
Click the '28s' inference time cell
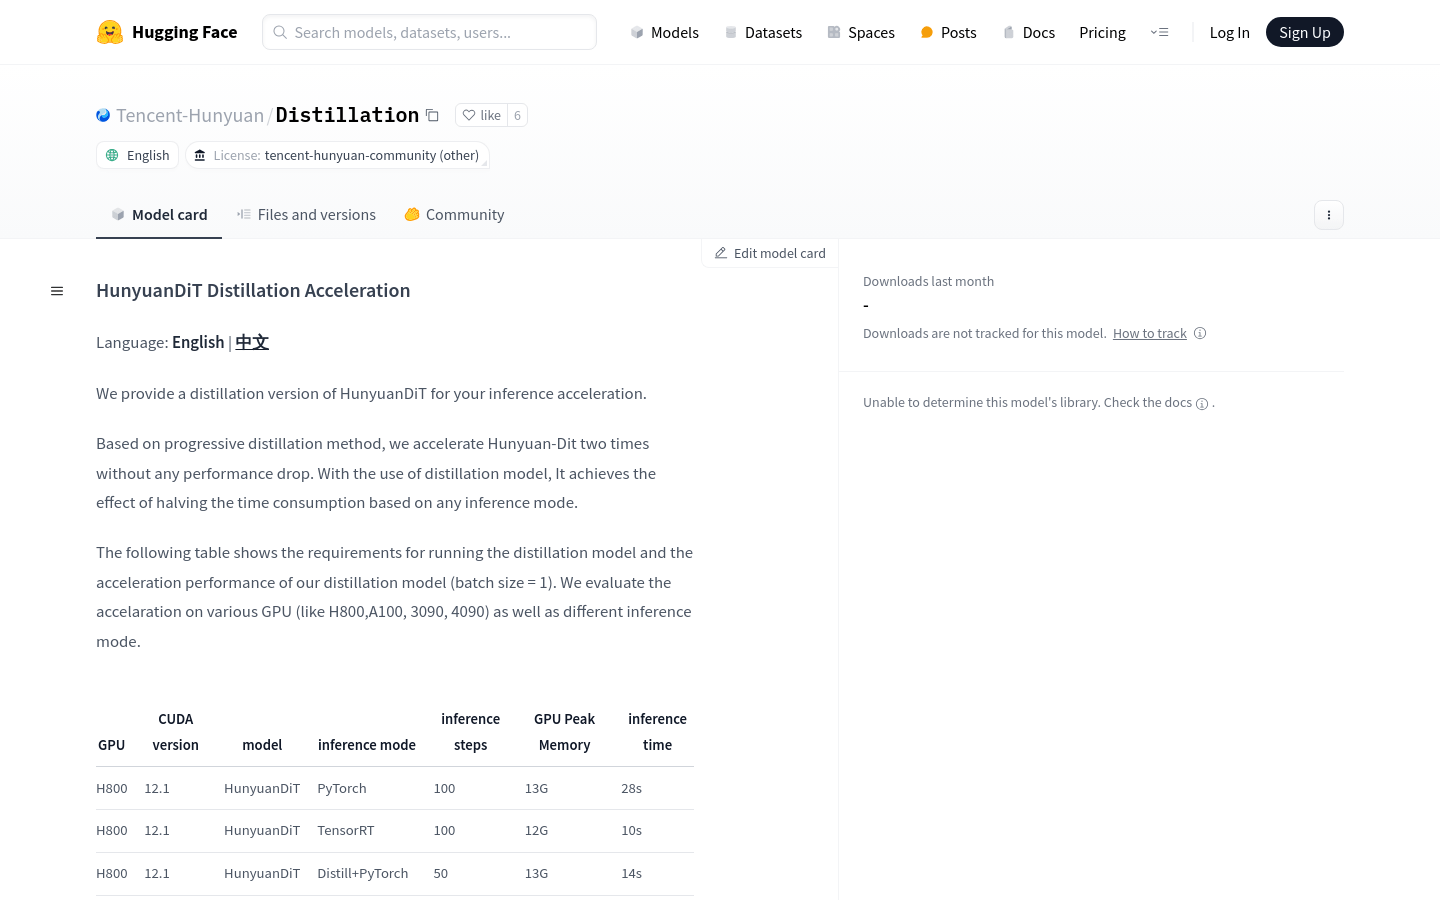click(x=631, y=788)
